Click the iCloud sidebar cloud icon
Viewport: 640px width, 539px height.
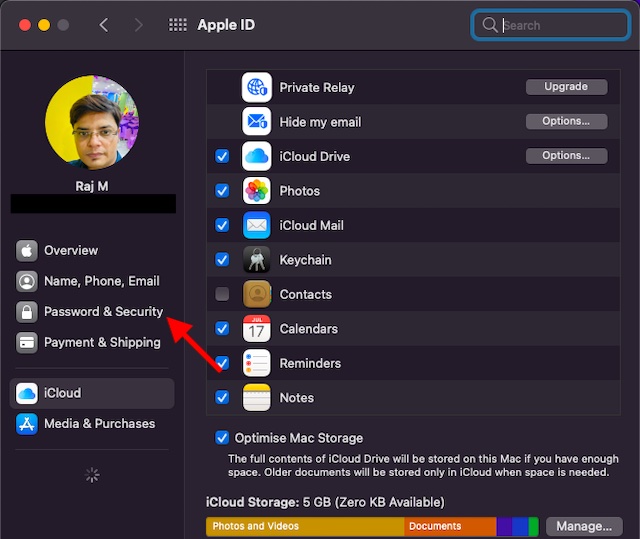[27, 393]
